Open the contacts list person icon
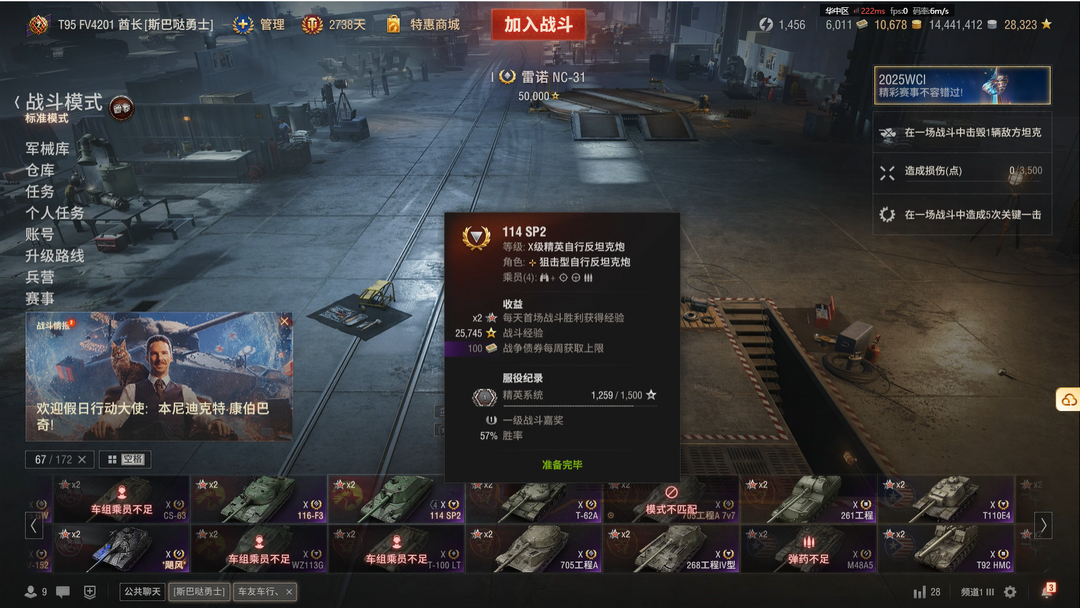 click(30, 591)
